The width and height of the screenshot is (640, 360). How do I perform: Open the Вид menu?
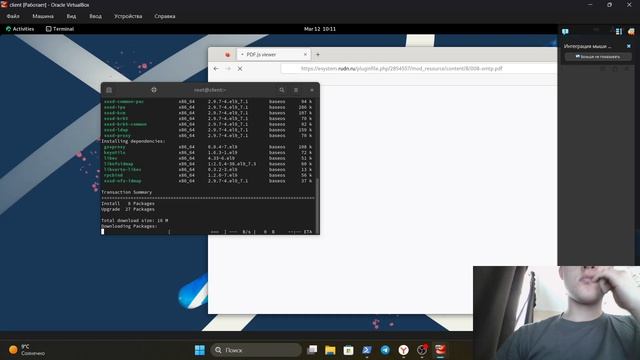coord(71,16)
